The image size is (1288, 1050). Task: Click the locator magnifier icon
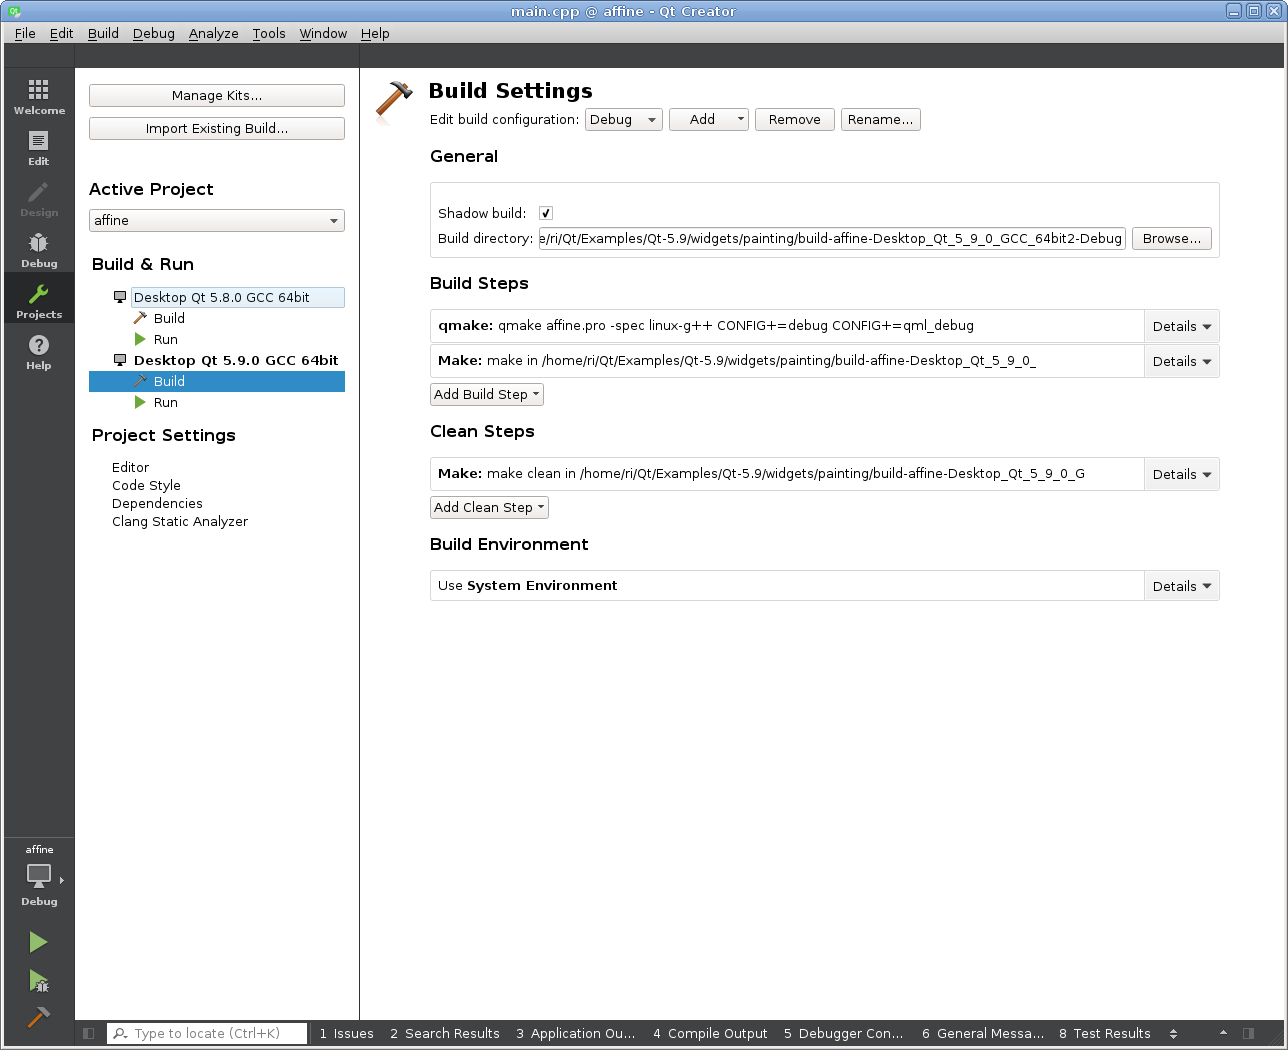121,1033
